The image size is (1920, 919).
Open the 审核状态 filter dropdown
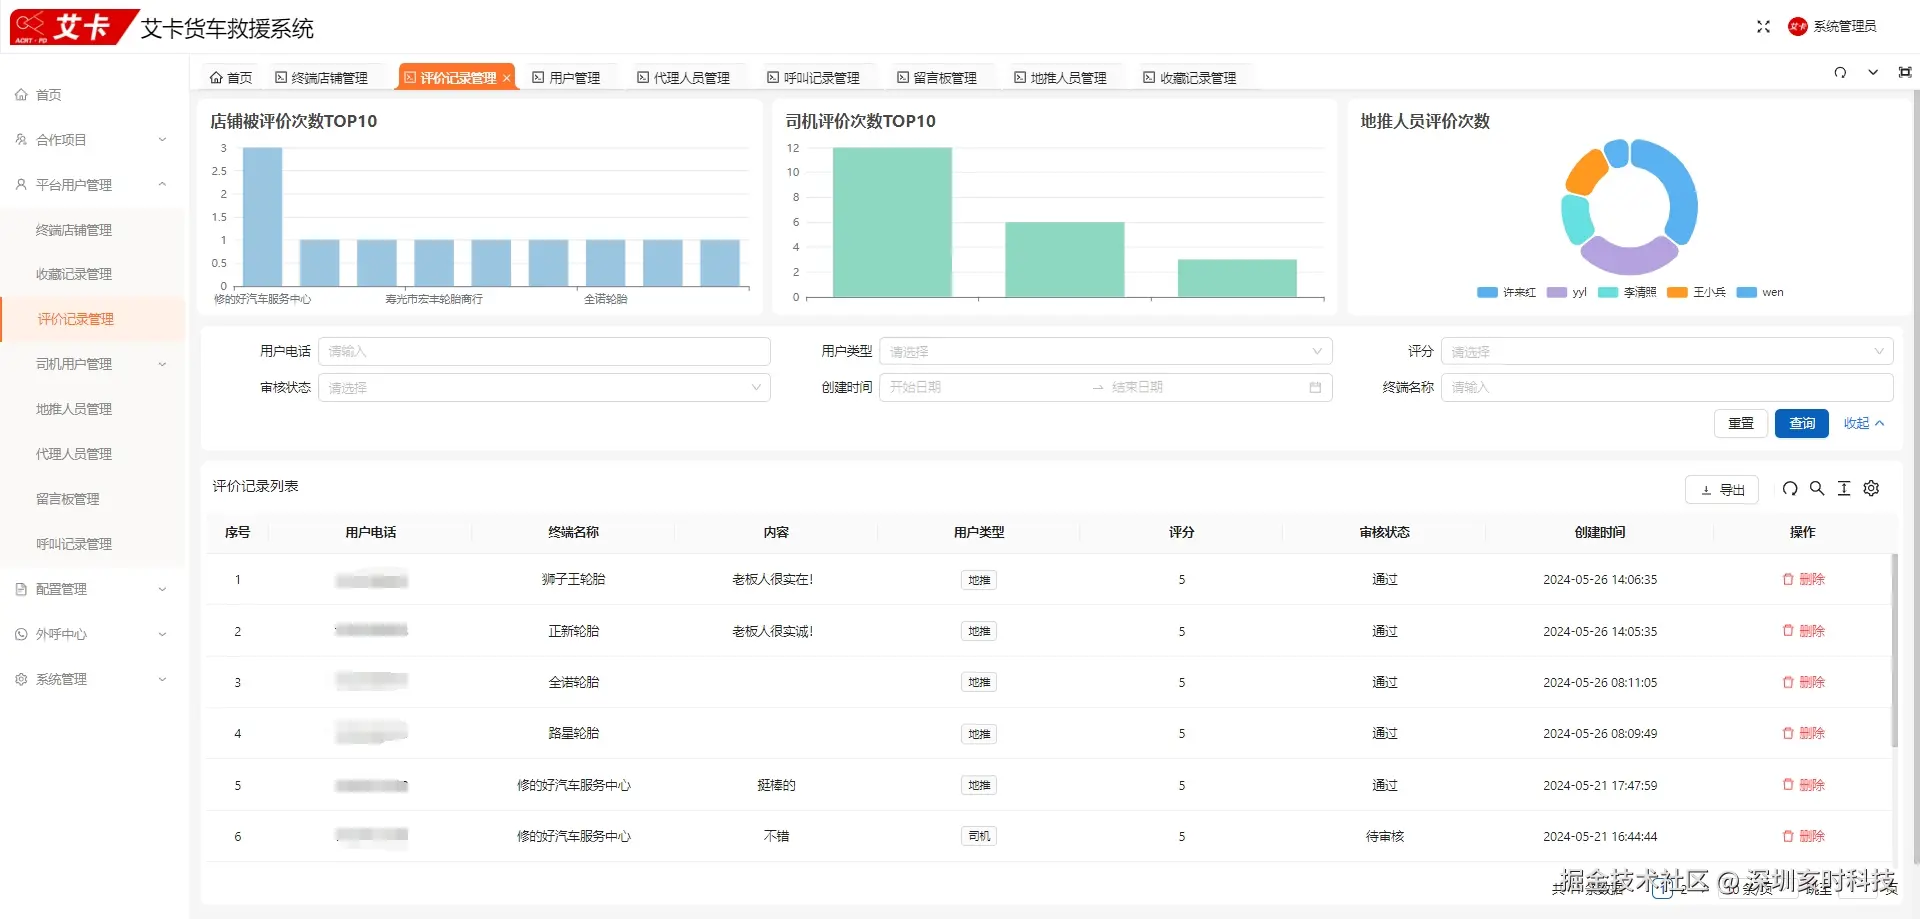click(x=544, y=387)
